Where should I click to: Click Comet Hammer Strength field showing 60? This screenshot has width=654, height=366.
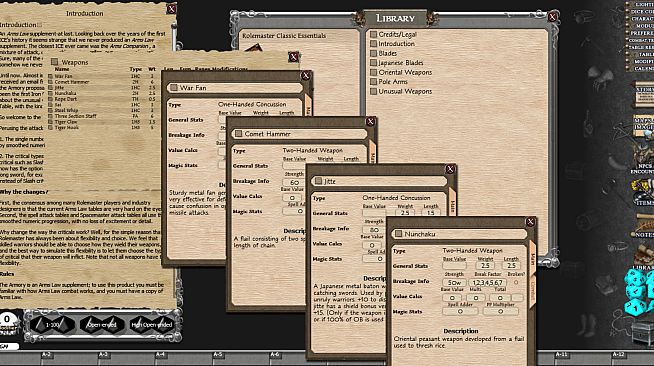(x=294, y=182)
